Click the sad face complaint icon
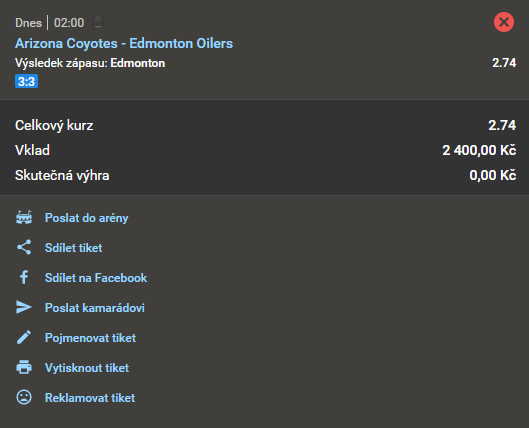Viewport: 529px width, 428px height. tap(24, 397)
